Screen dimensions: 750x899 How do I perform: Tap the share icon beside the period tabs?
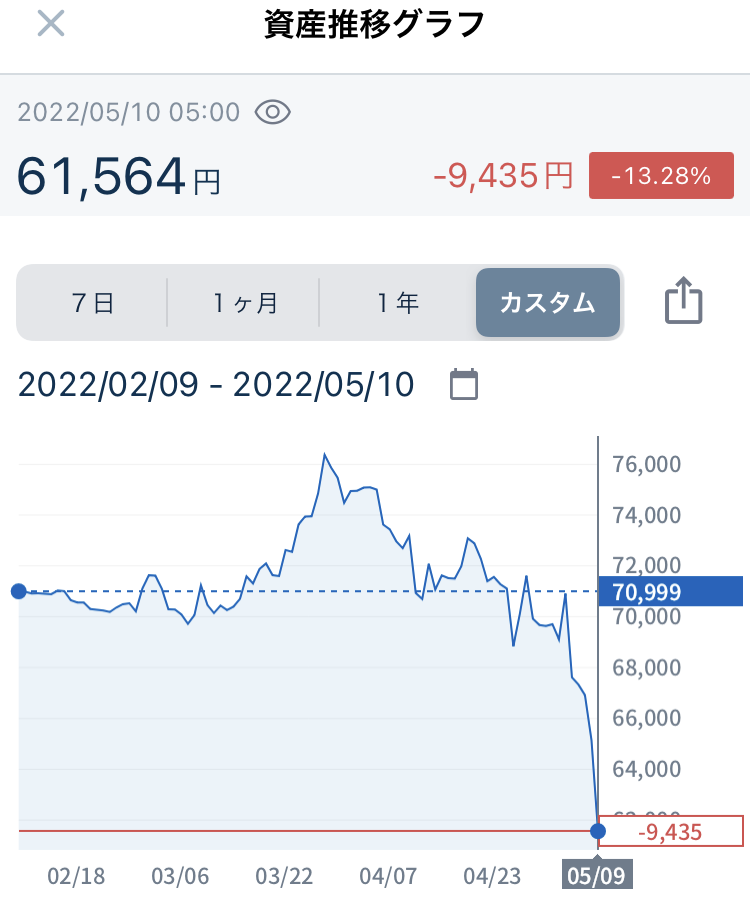(683, 301)
